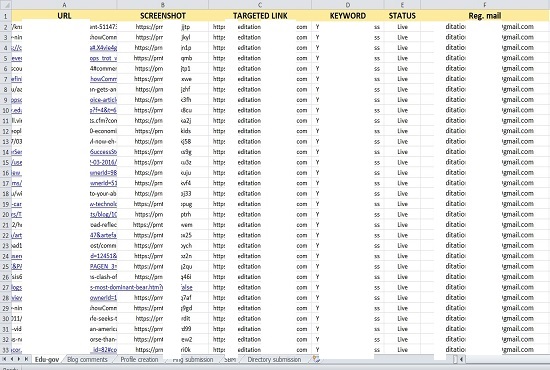Switch to the Blog comments sheet

87,359
